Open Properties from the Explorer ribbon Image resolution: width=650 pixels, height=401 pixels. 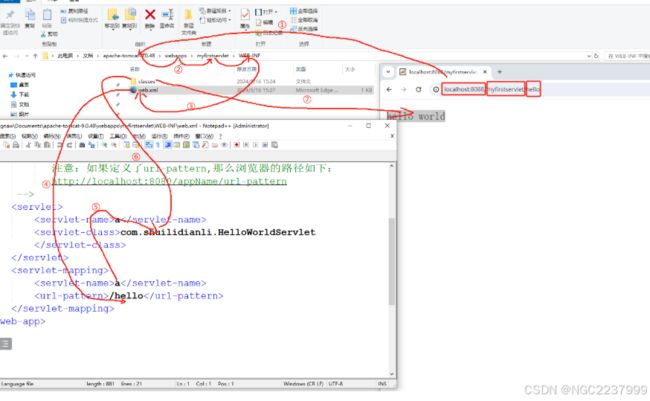point(245,19)
